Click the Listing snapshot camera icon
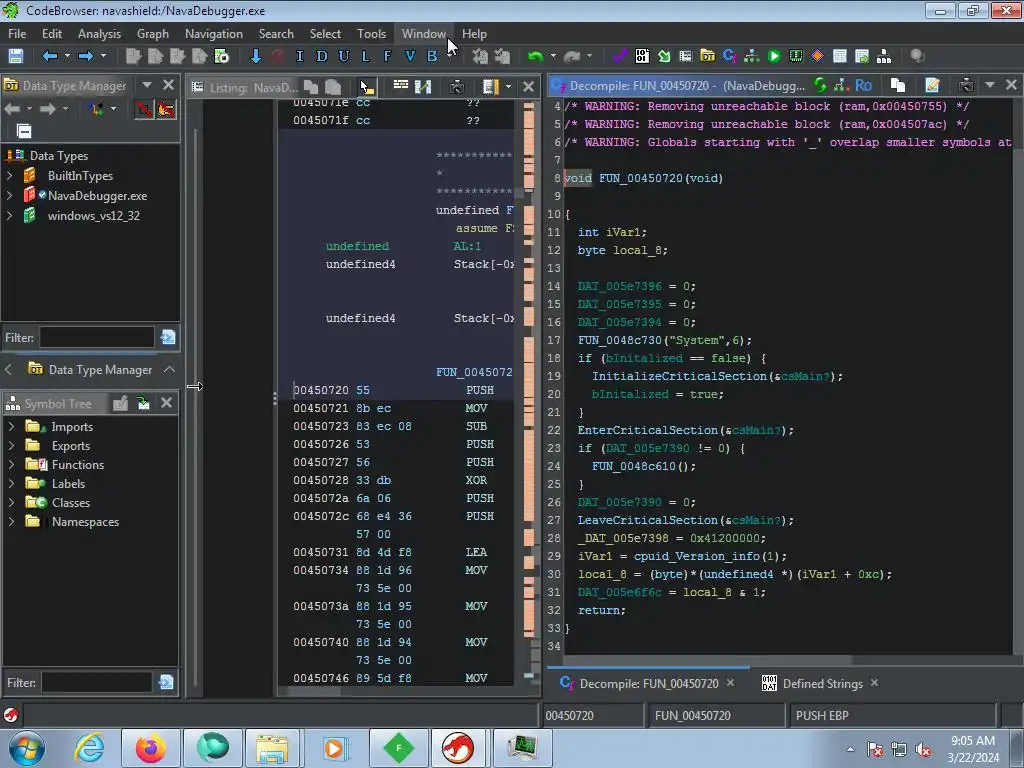The image size is (1024, 768). (x=456, y=86)
